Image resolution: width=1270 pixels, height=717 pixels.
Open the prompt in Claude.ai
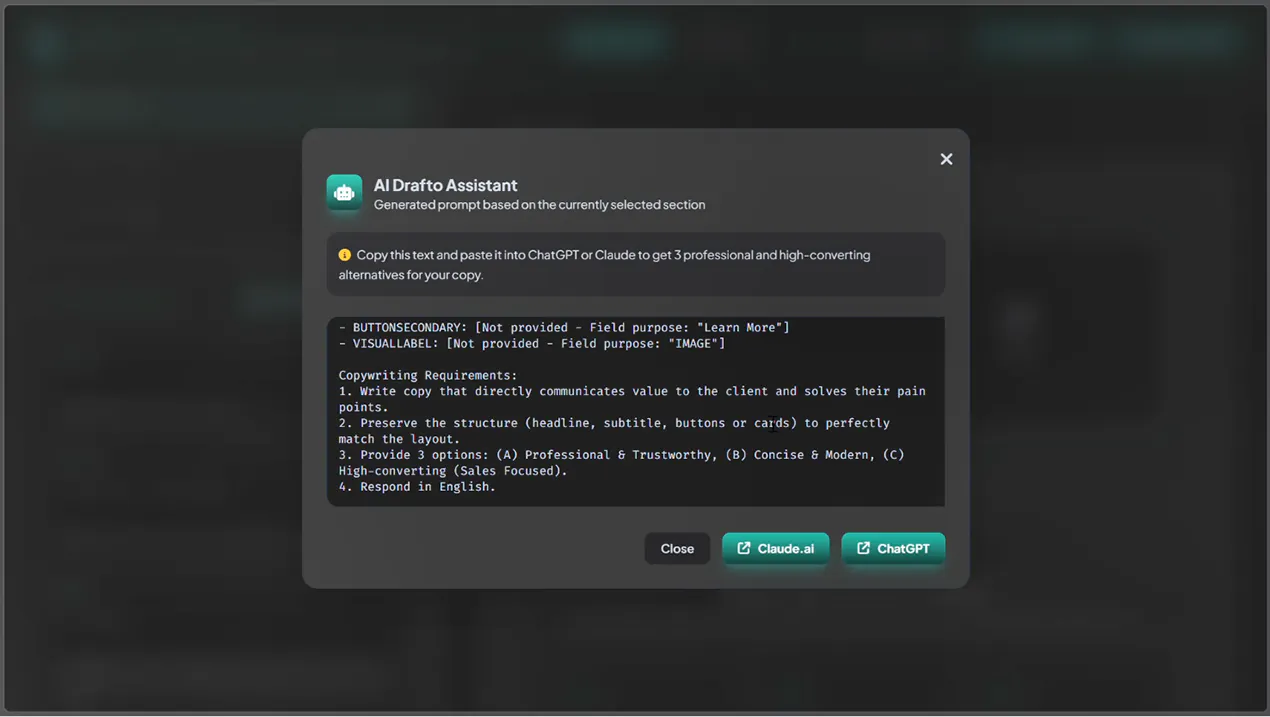pyautogui.click(x=775, y=548)
